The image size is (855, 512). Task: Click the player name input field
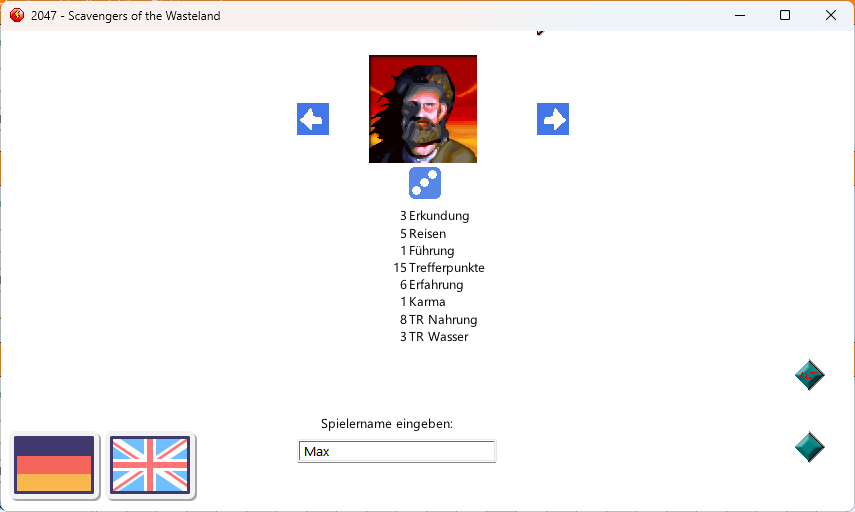tap(397, 452)
